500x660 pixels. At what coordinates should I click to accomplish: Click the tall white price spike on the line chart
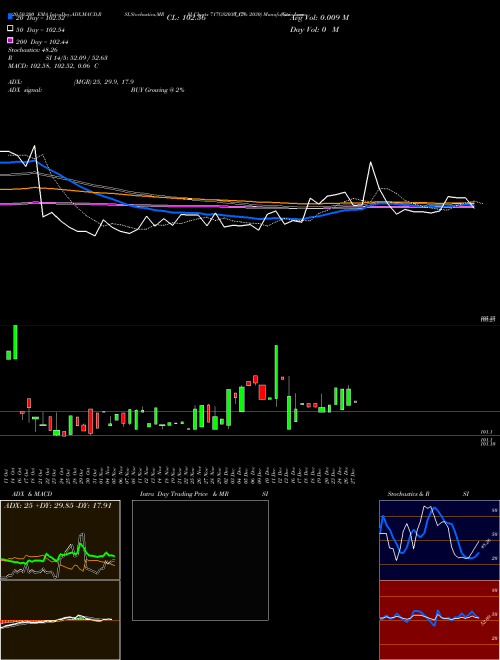click(x=371, y=163)
